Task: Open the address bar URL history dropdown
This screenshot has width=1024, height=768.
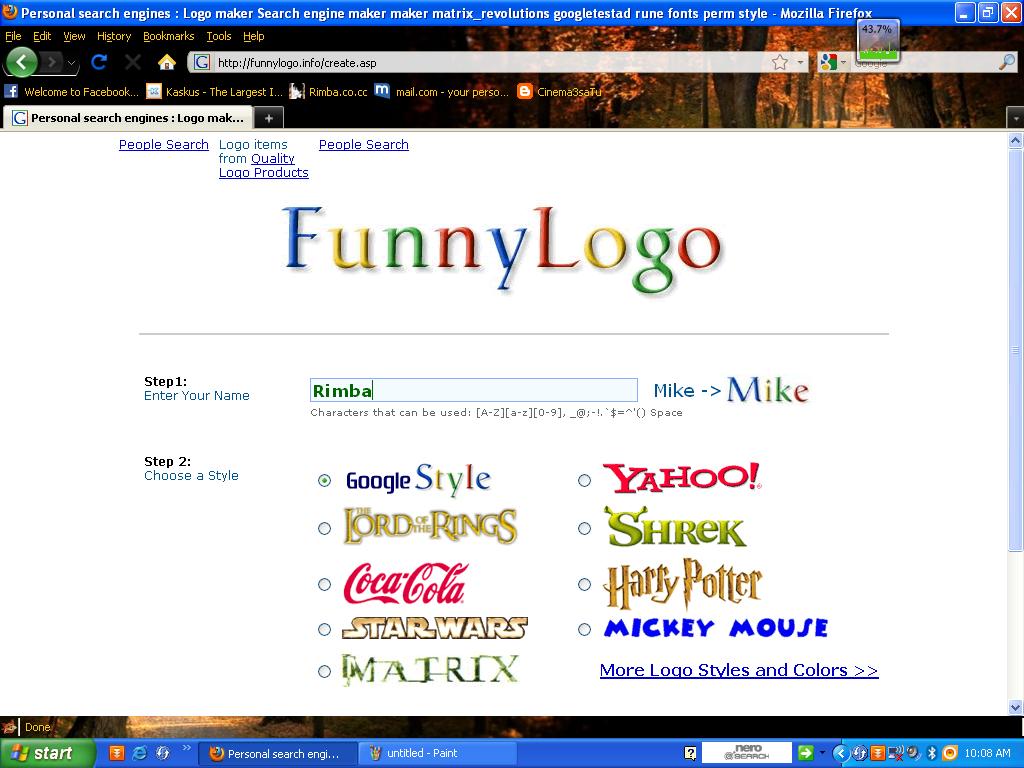Action: [x=801, y=63]
